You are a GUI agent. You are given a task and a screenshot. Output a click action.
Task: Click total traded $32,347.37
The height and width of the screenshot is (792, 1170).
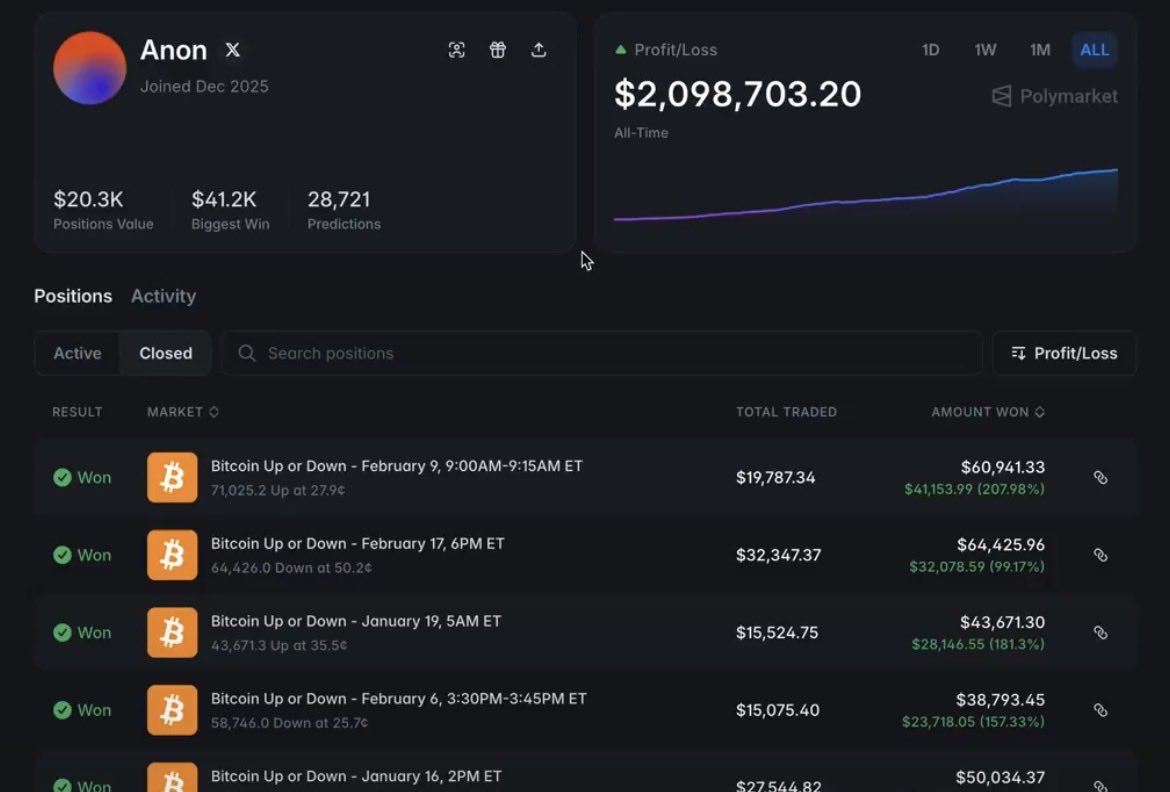click(x=778, y=555)
